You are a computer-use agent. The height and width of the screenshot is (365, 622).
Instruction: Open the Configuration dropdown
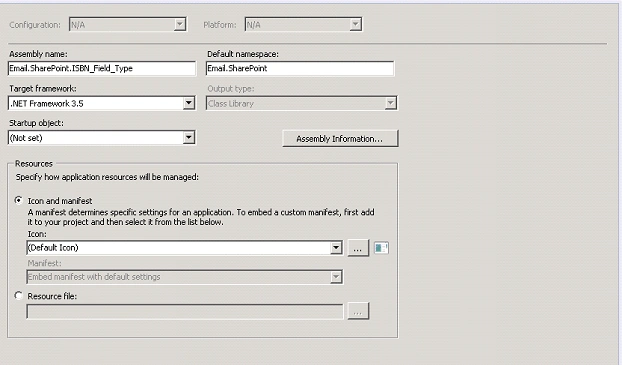(128, 25)
